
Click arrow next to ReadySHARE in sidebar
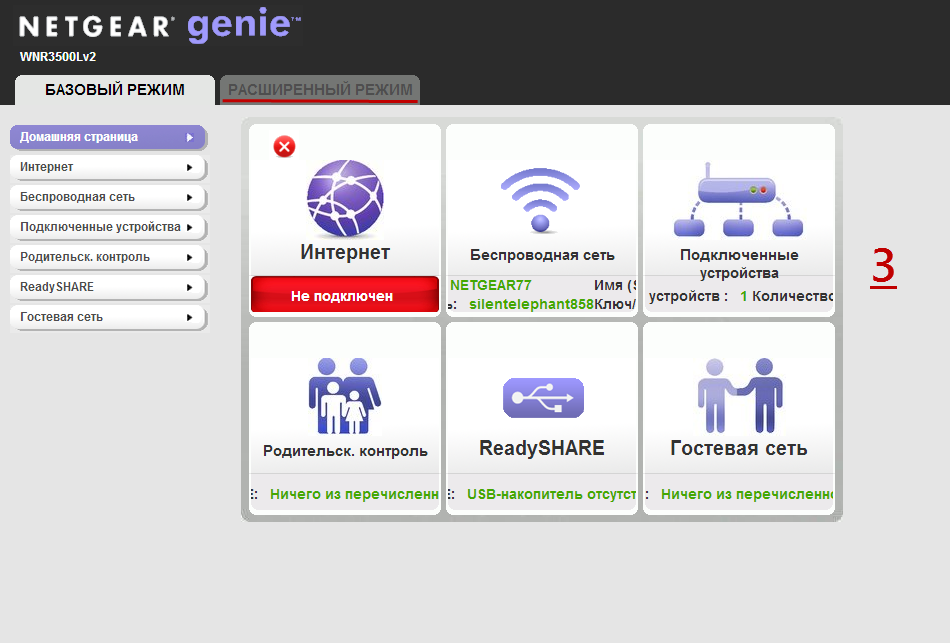tap(190, 287)
